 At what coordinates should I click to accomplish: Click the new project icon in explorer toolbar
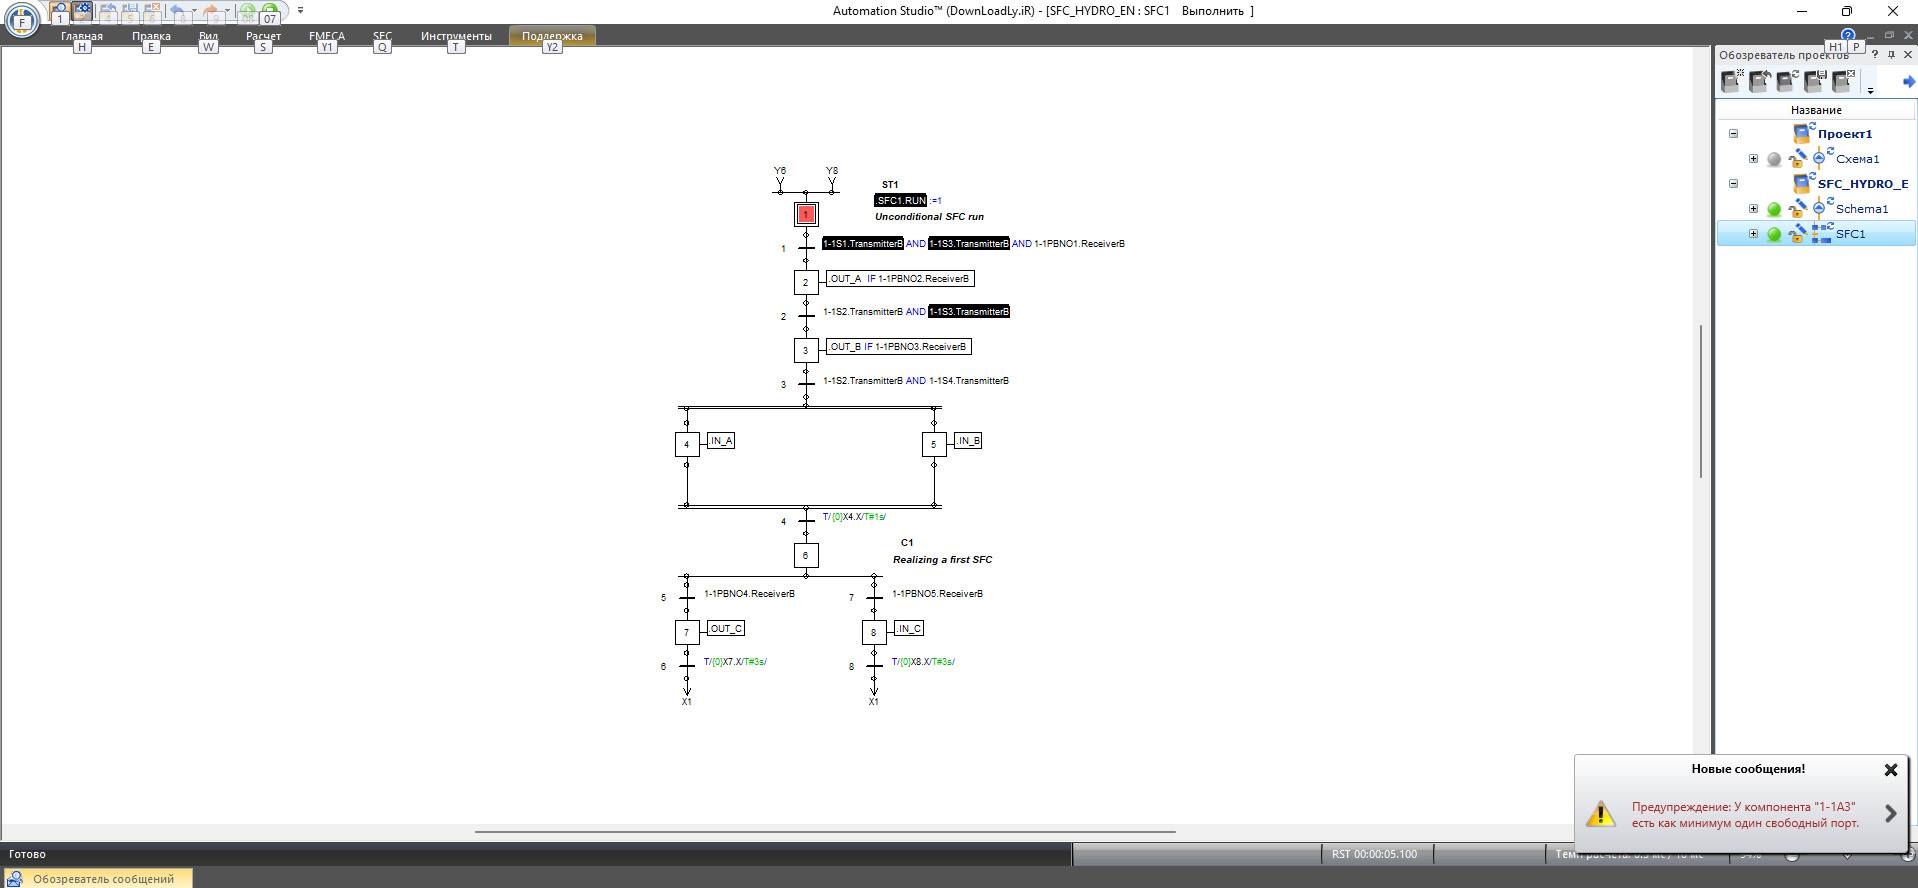pos(1732,81)
